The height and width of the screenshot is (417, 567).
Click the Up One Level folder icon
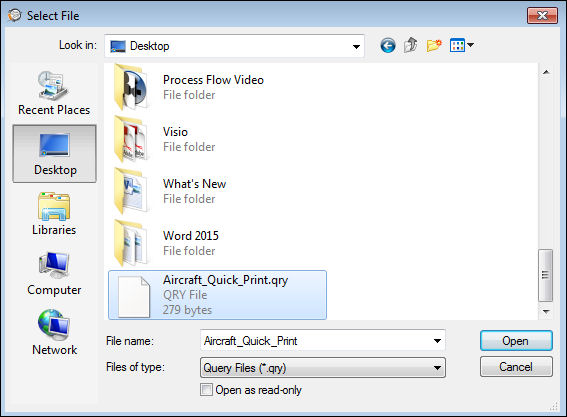pyautogui.click(x=410, y=45)
